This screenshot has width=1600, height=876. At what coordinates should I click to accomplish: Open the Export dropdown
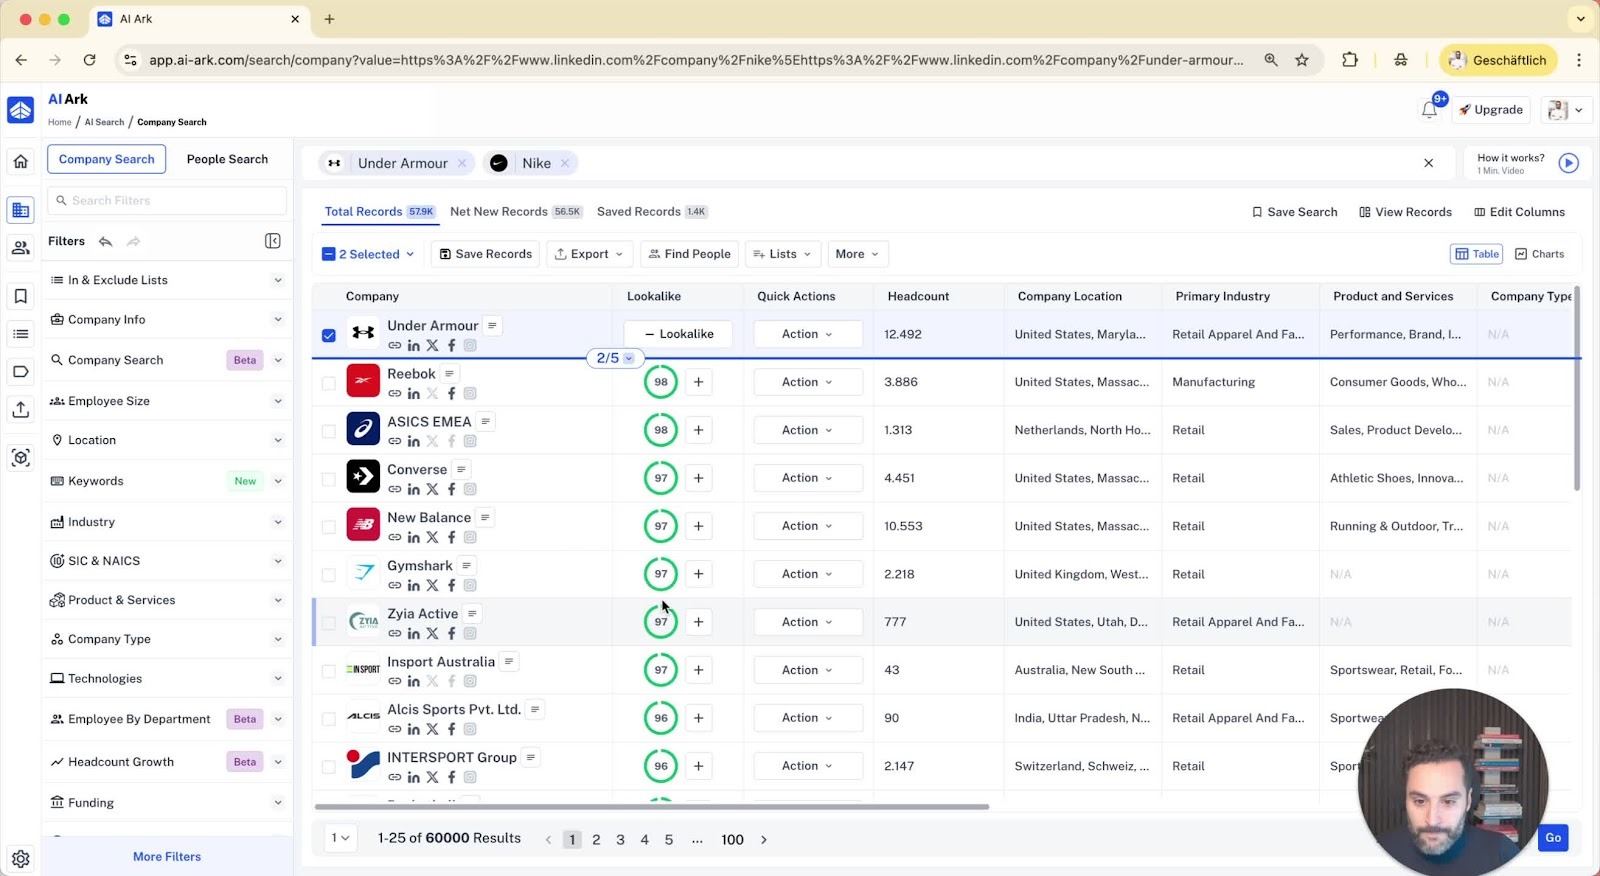(x=589, y=254)
